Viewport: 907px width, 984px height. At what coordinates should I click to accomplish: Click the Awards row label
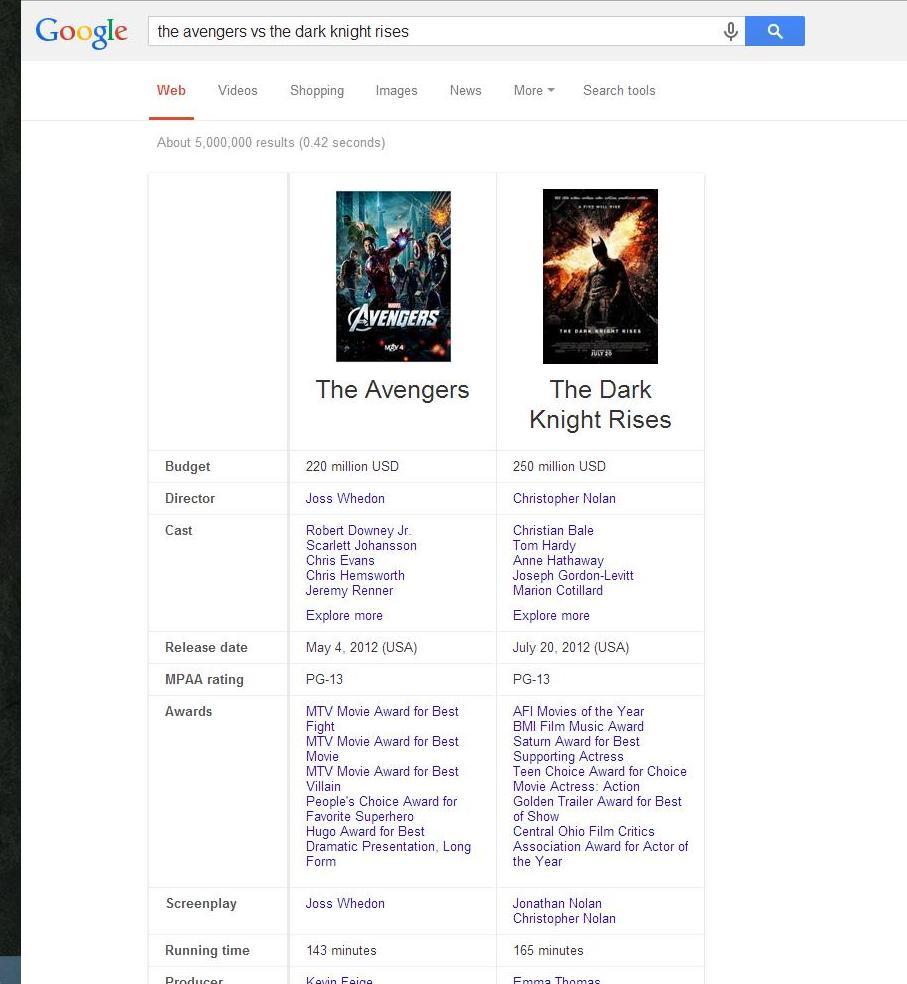[x=188, y=712]
